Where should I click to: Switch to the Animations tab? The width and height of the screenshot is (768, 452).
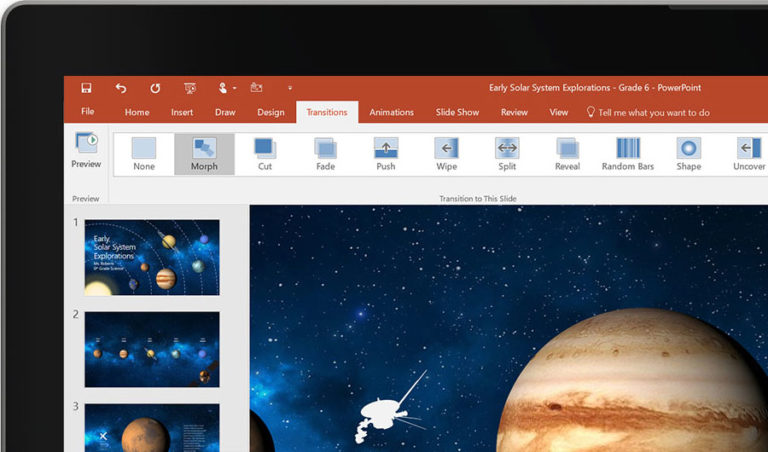point(391,112)
